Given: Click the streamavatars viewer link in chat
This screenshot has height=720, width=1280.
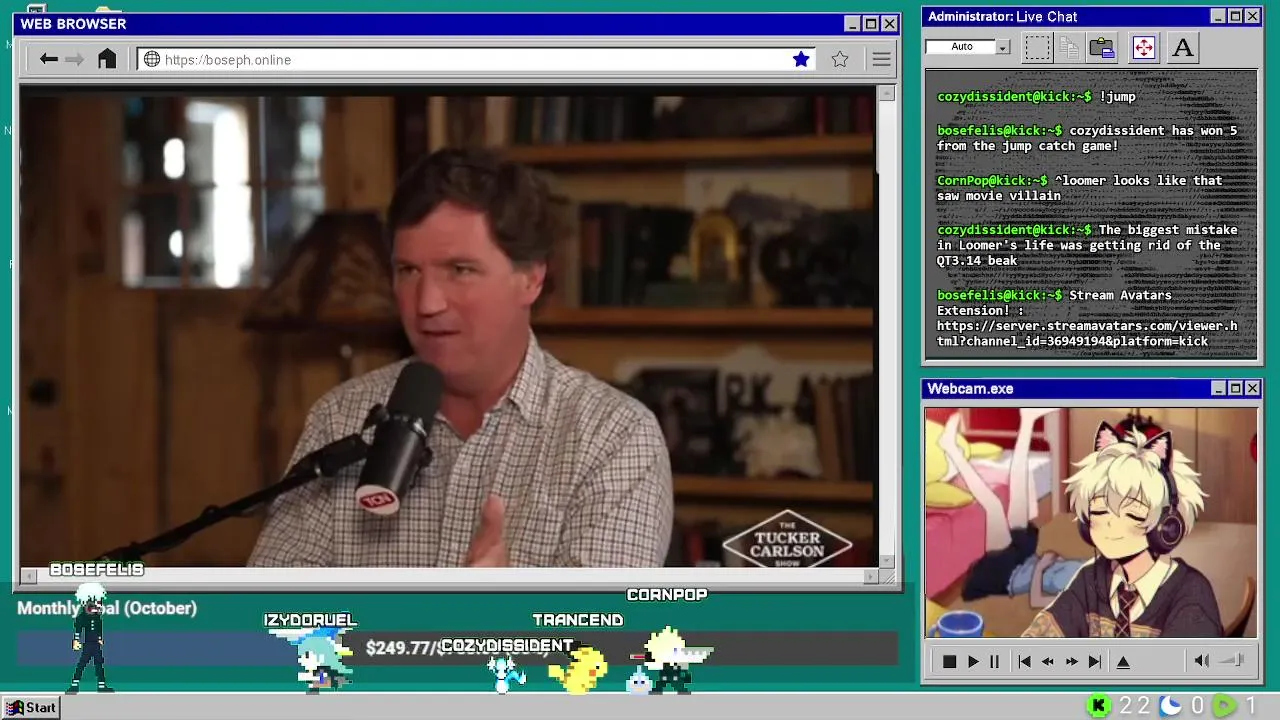Looking at the screenshot, I should pyautogui.click(x=1087, y=333).
